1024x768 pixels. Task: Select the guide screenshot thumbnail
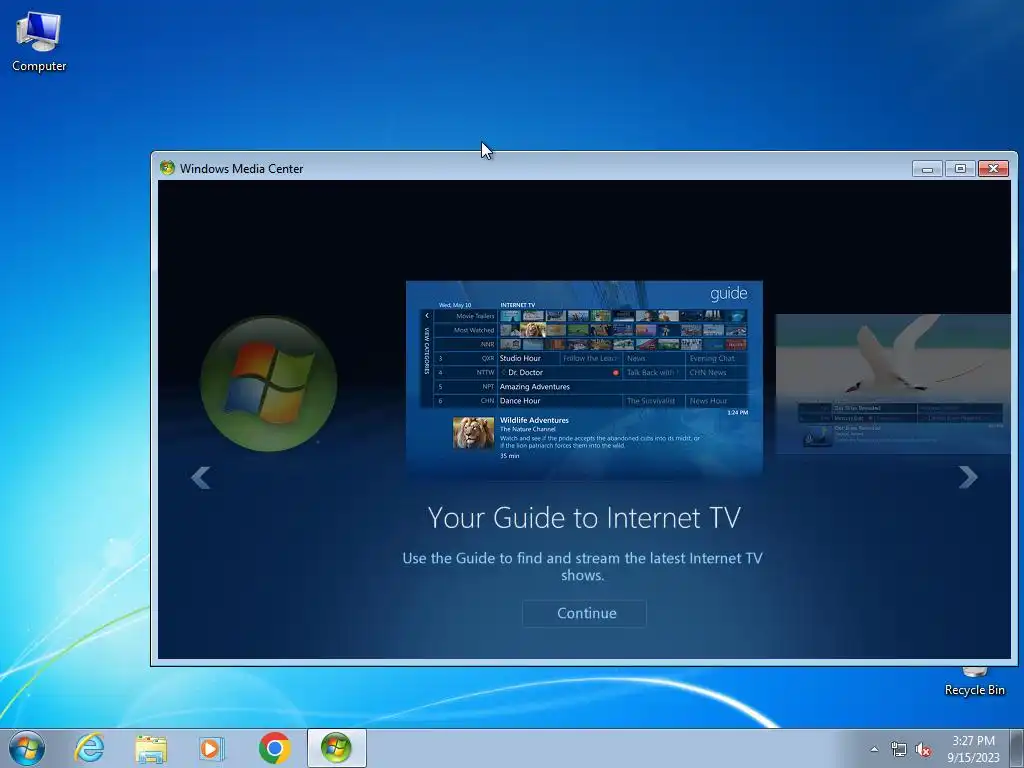[584, 379]
